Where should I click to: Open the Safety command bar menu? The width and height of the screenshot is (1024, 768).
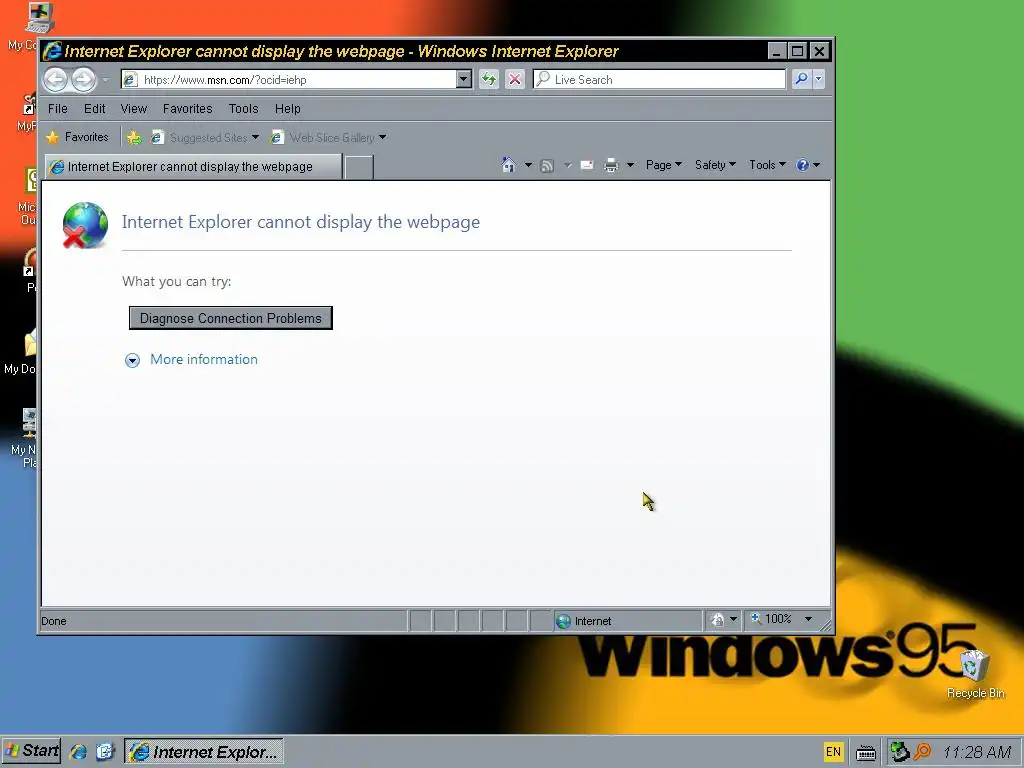715,165
